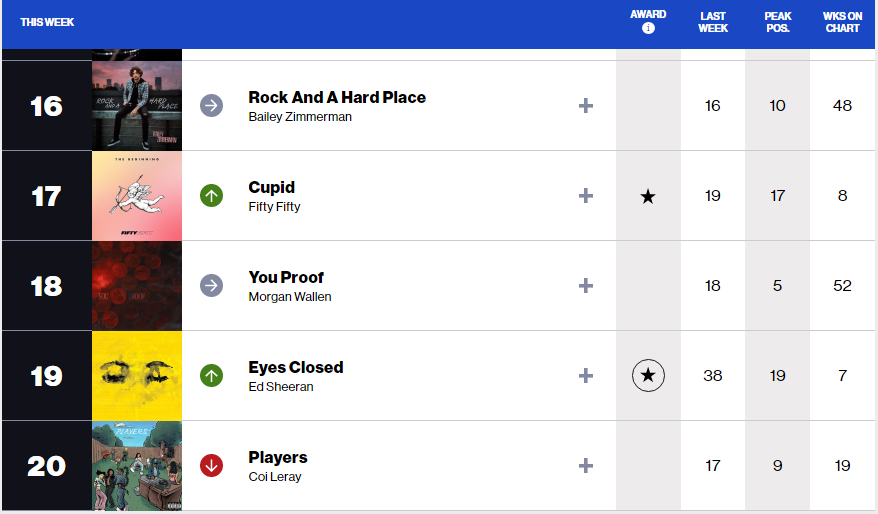Expand Players entry with plus icon
878x514 pixels.
click(586, 465)
